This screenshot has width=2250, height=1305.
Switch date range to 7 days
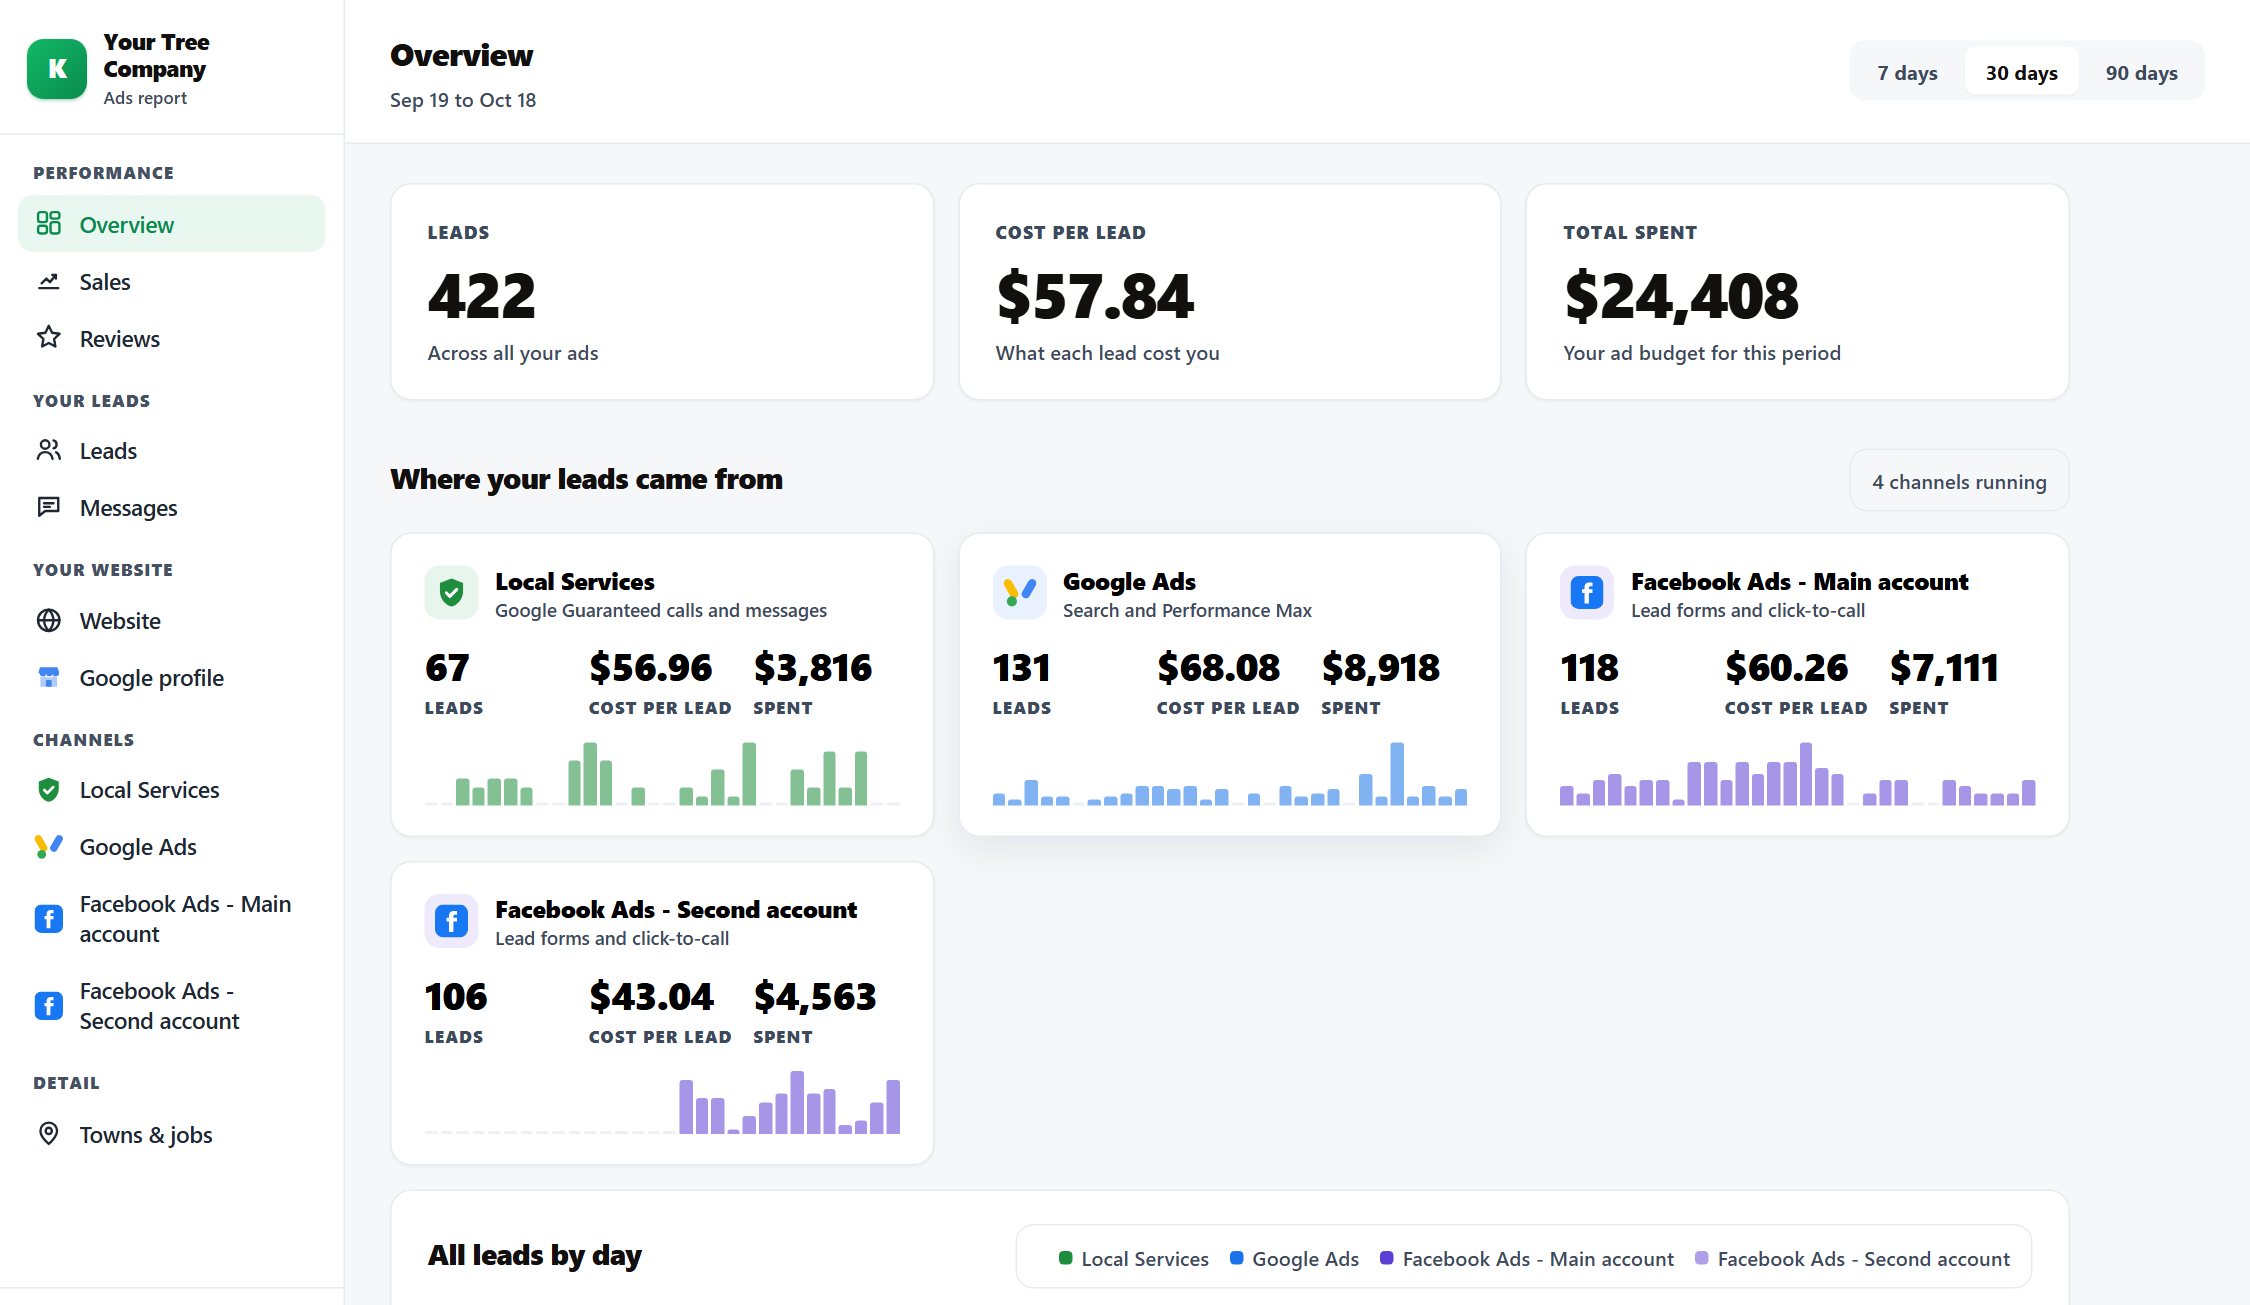pos(1907,72)
